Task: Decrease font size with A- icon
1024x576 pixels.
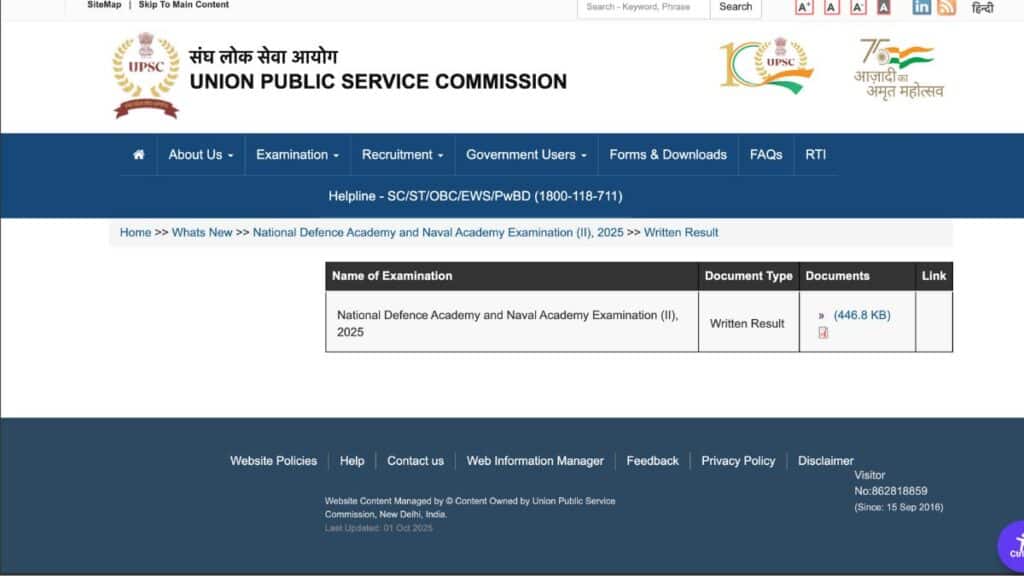Action: point(858,7)
